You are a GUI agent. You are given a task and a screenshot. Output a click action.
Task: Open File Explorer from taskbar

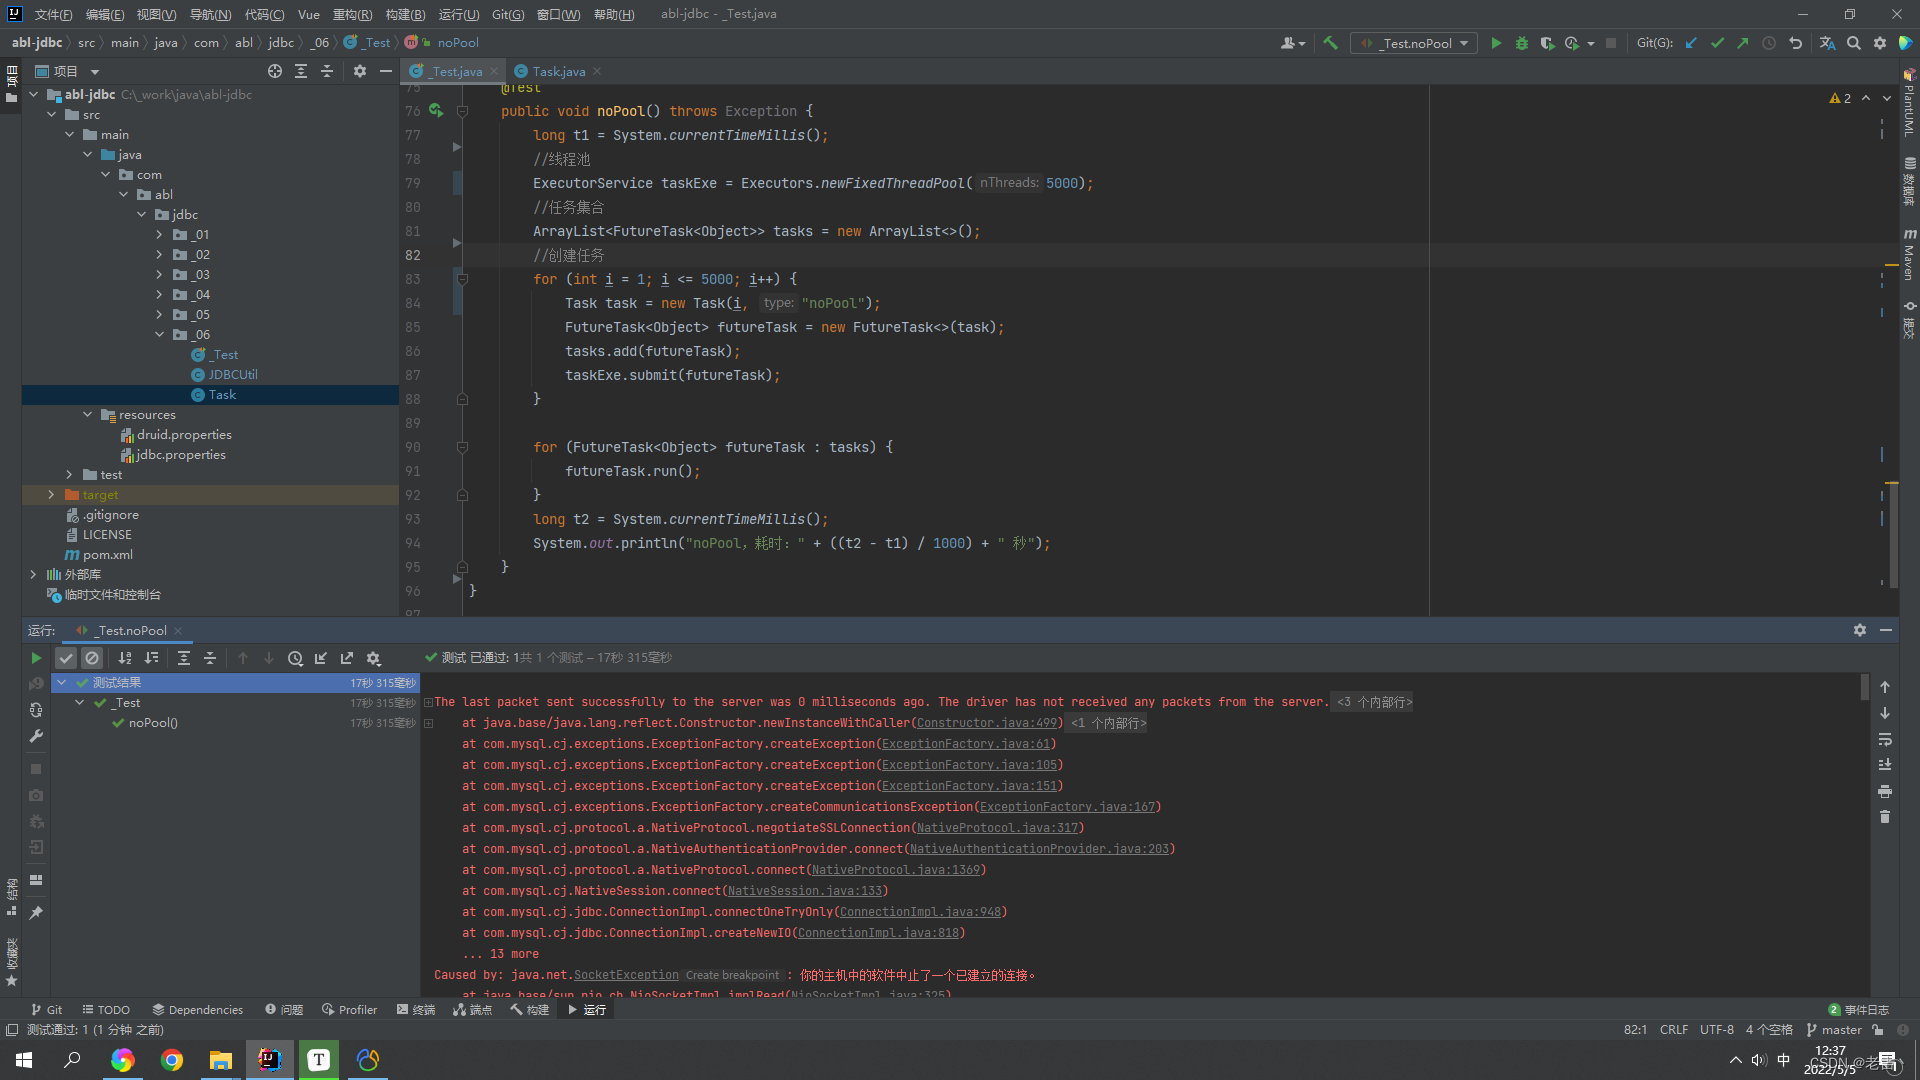click(x=220, y=1060)
